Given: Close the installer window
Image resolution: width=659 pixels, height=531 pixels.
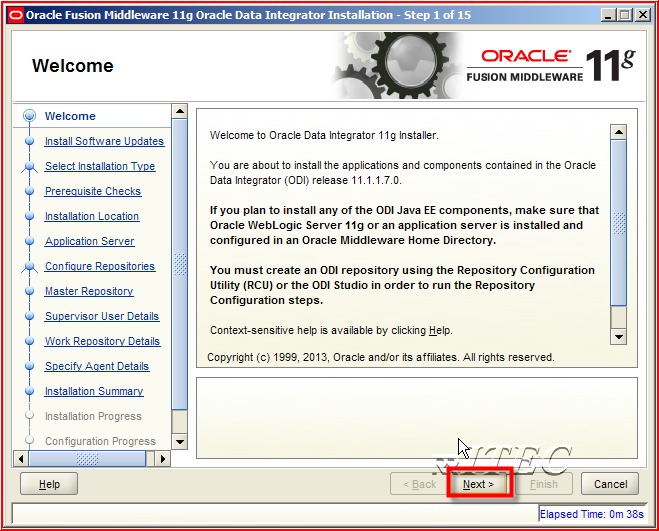Looking at the screenshot, I should [643, 16].
